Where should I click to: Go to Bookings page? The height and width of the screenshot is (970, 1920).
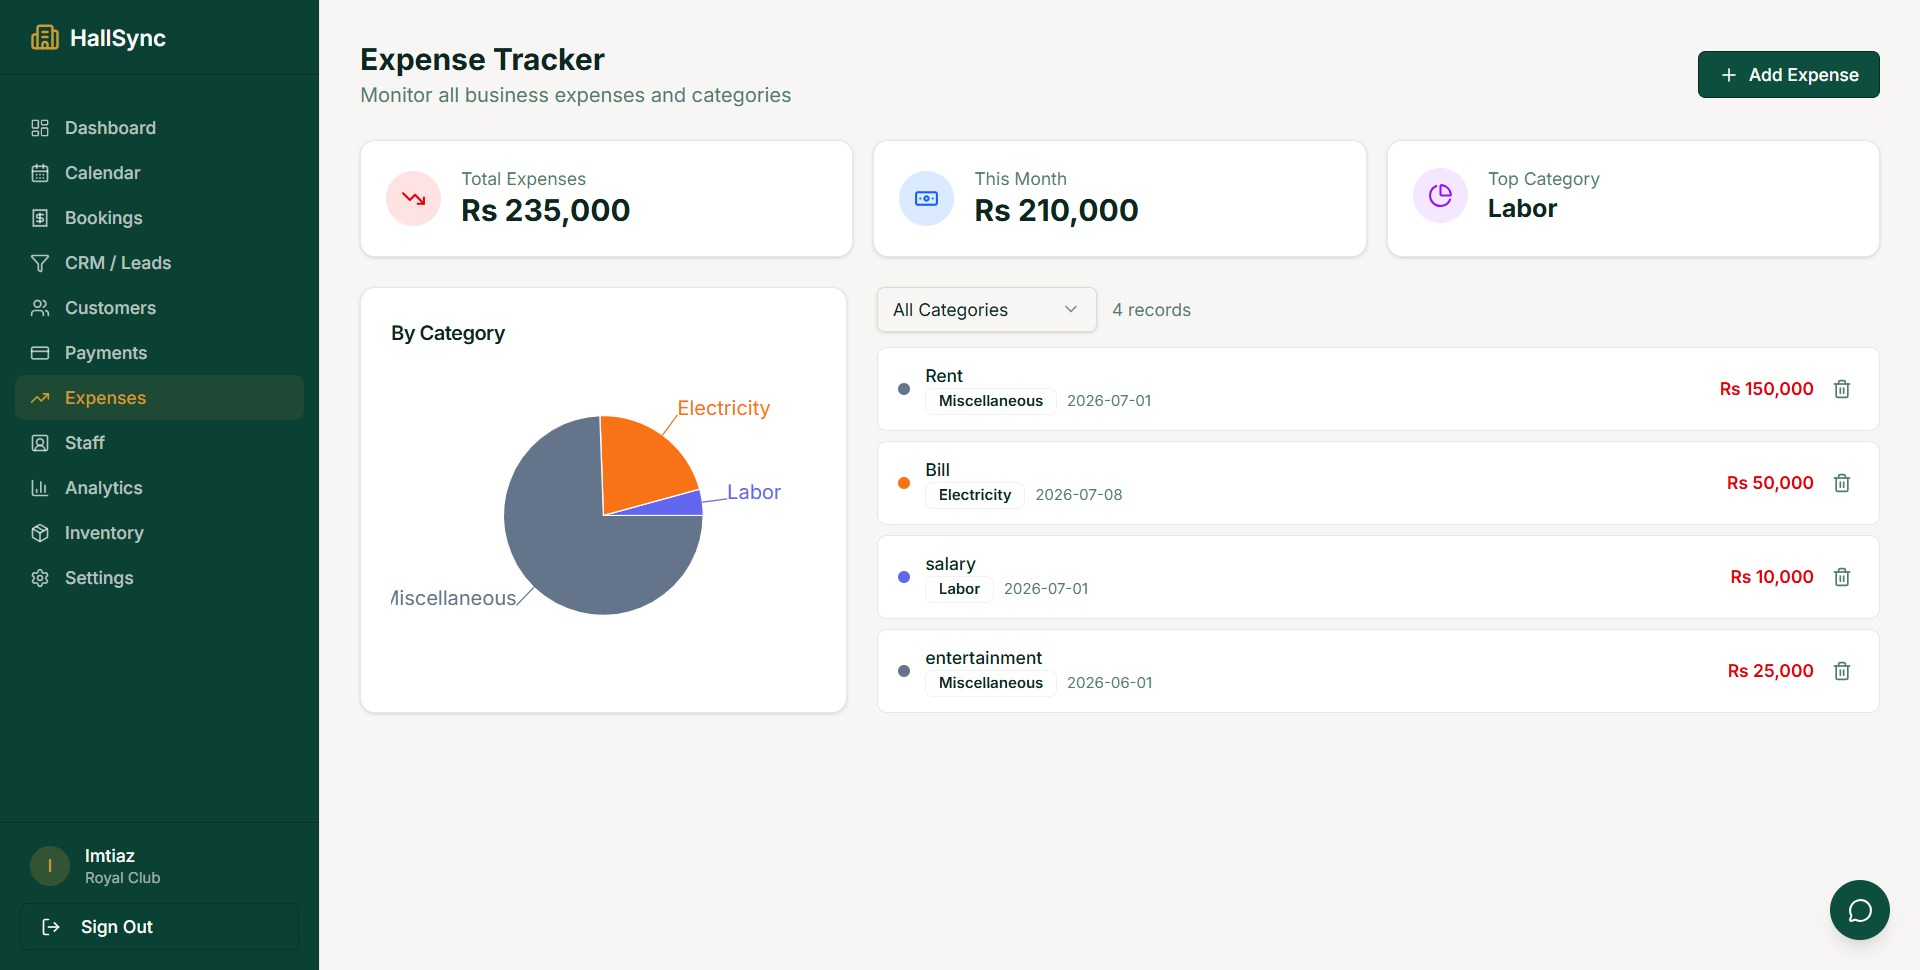[x=159, y=218]
